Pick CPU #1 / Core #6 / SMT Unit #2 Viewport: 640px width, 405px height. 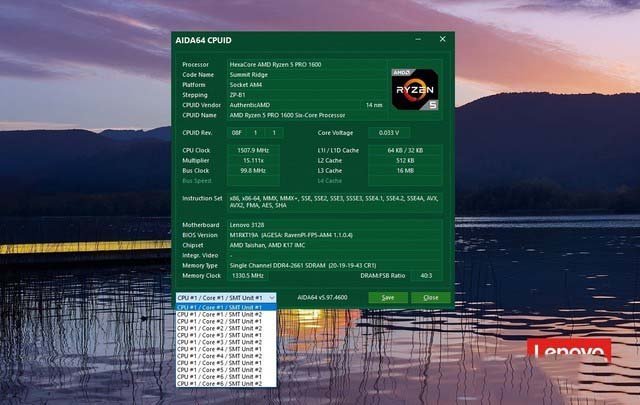click(226, 384)
